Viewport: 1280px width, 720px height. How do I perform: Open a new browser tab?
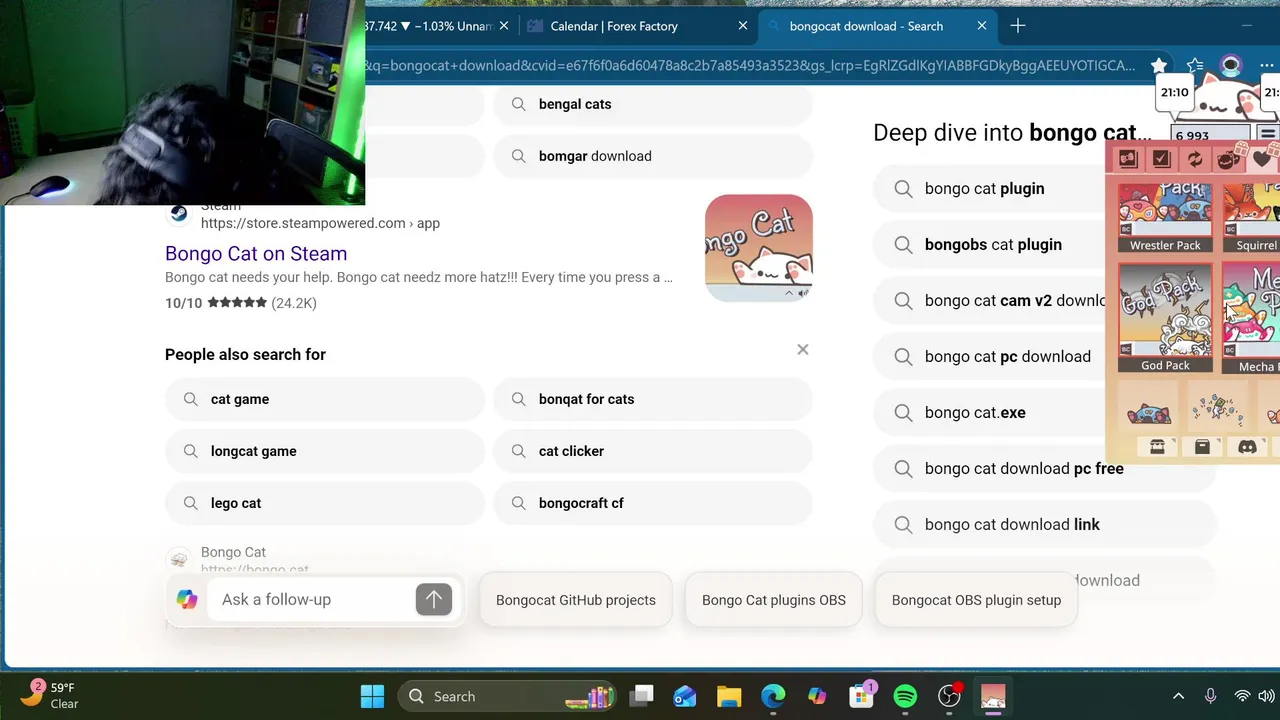click(1018, 26)
